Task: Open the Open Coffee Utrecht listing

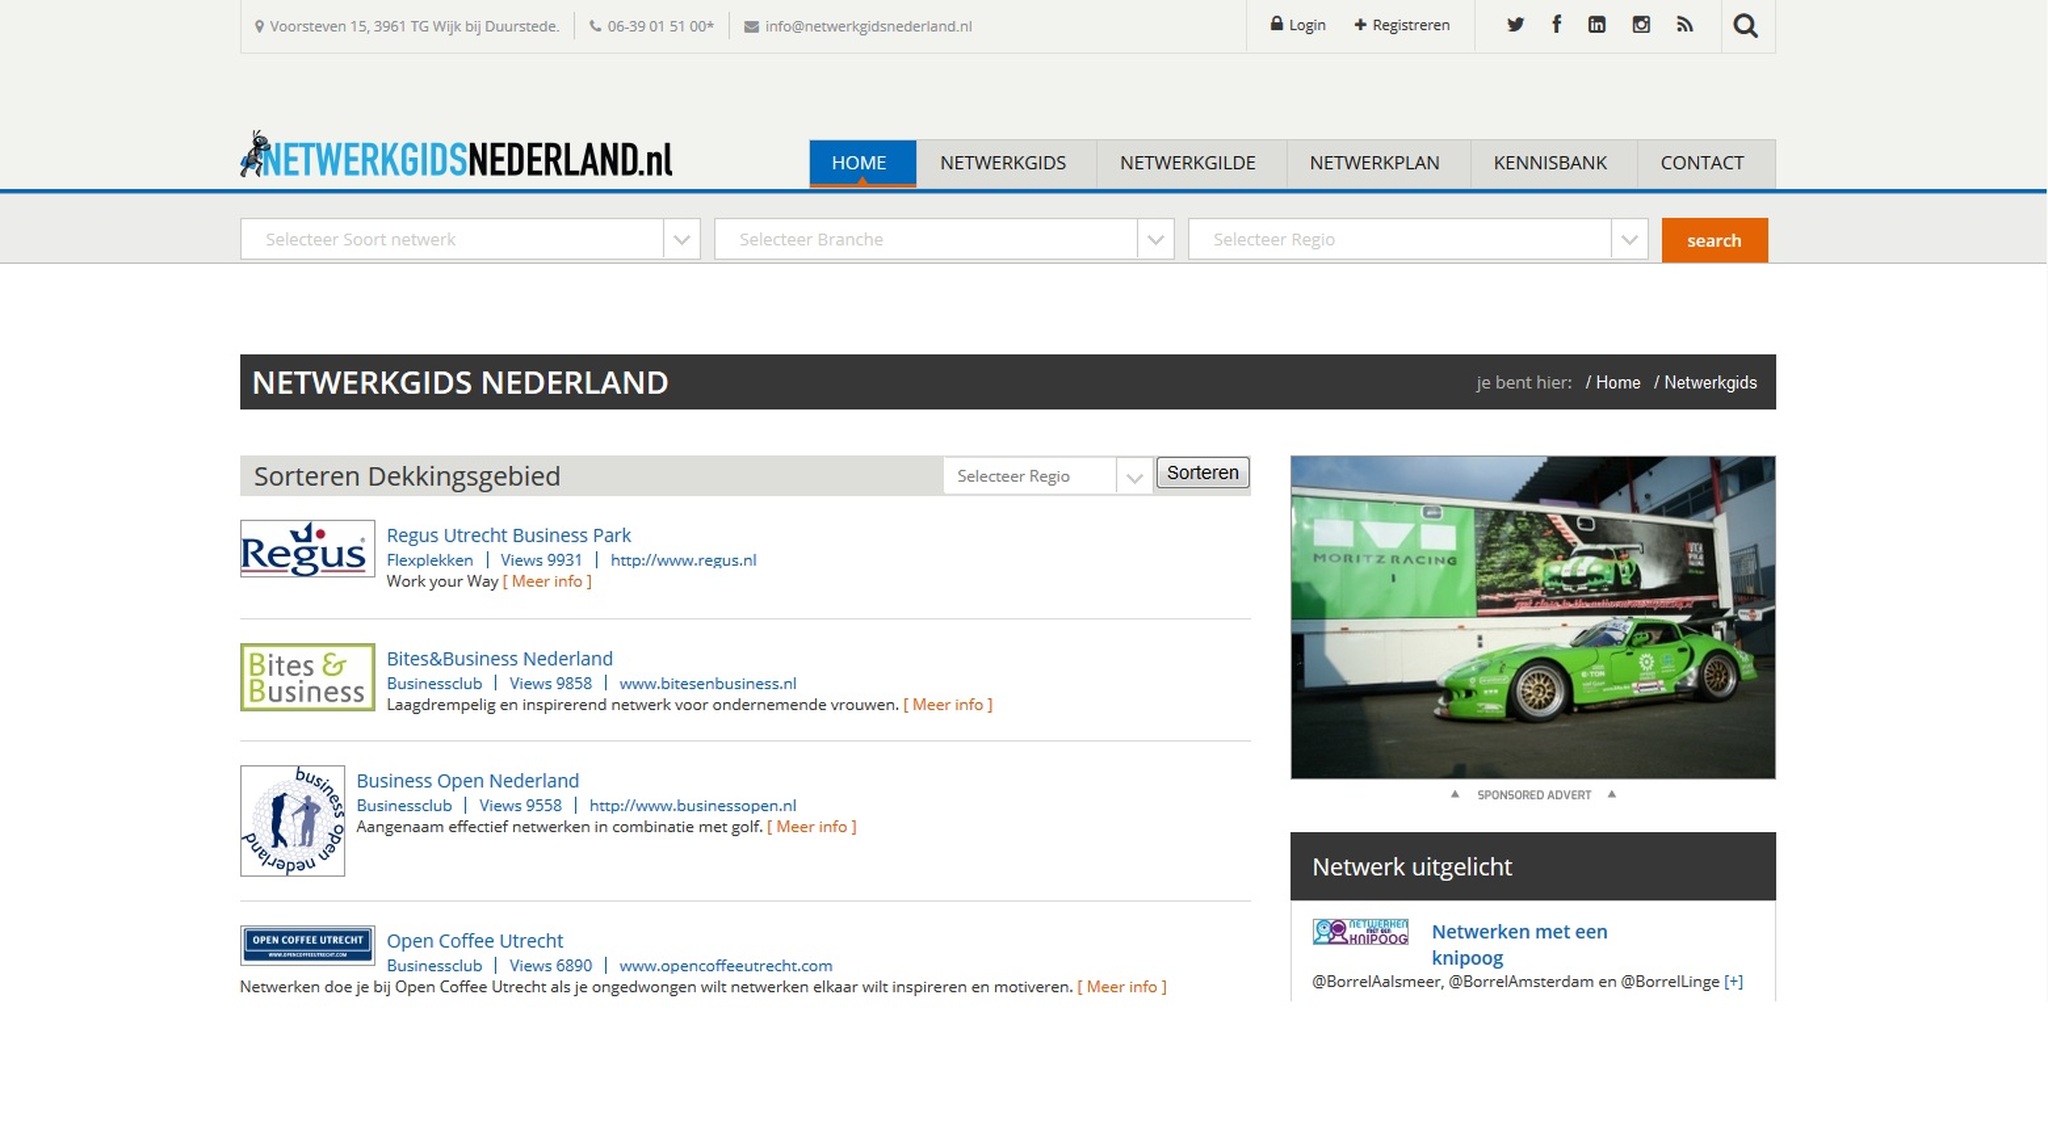Action: point(475,941)
